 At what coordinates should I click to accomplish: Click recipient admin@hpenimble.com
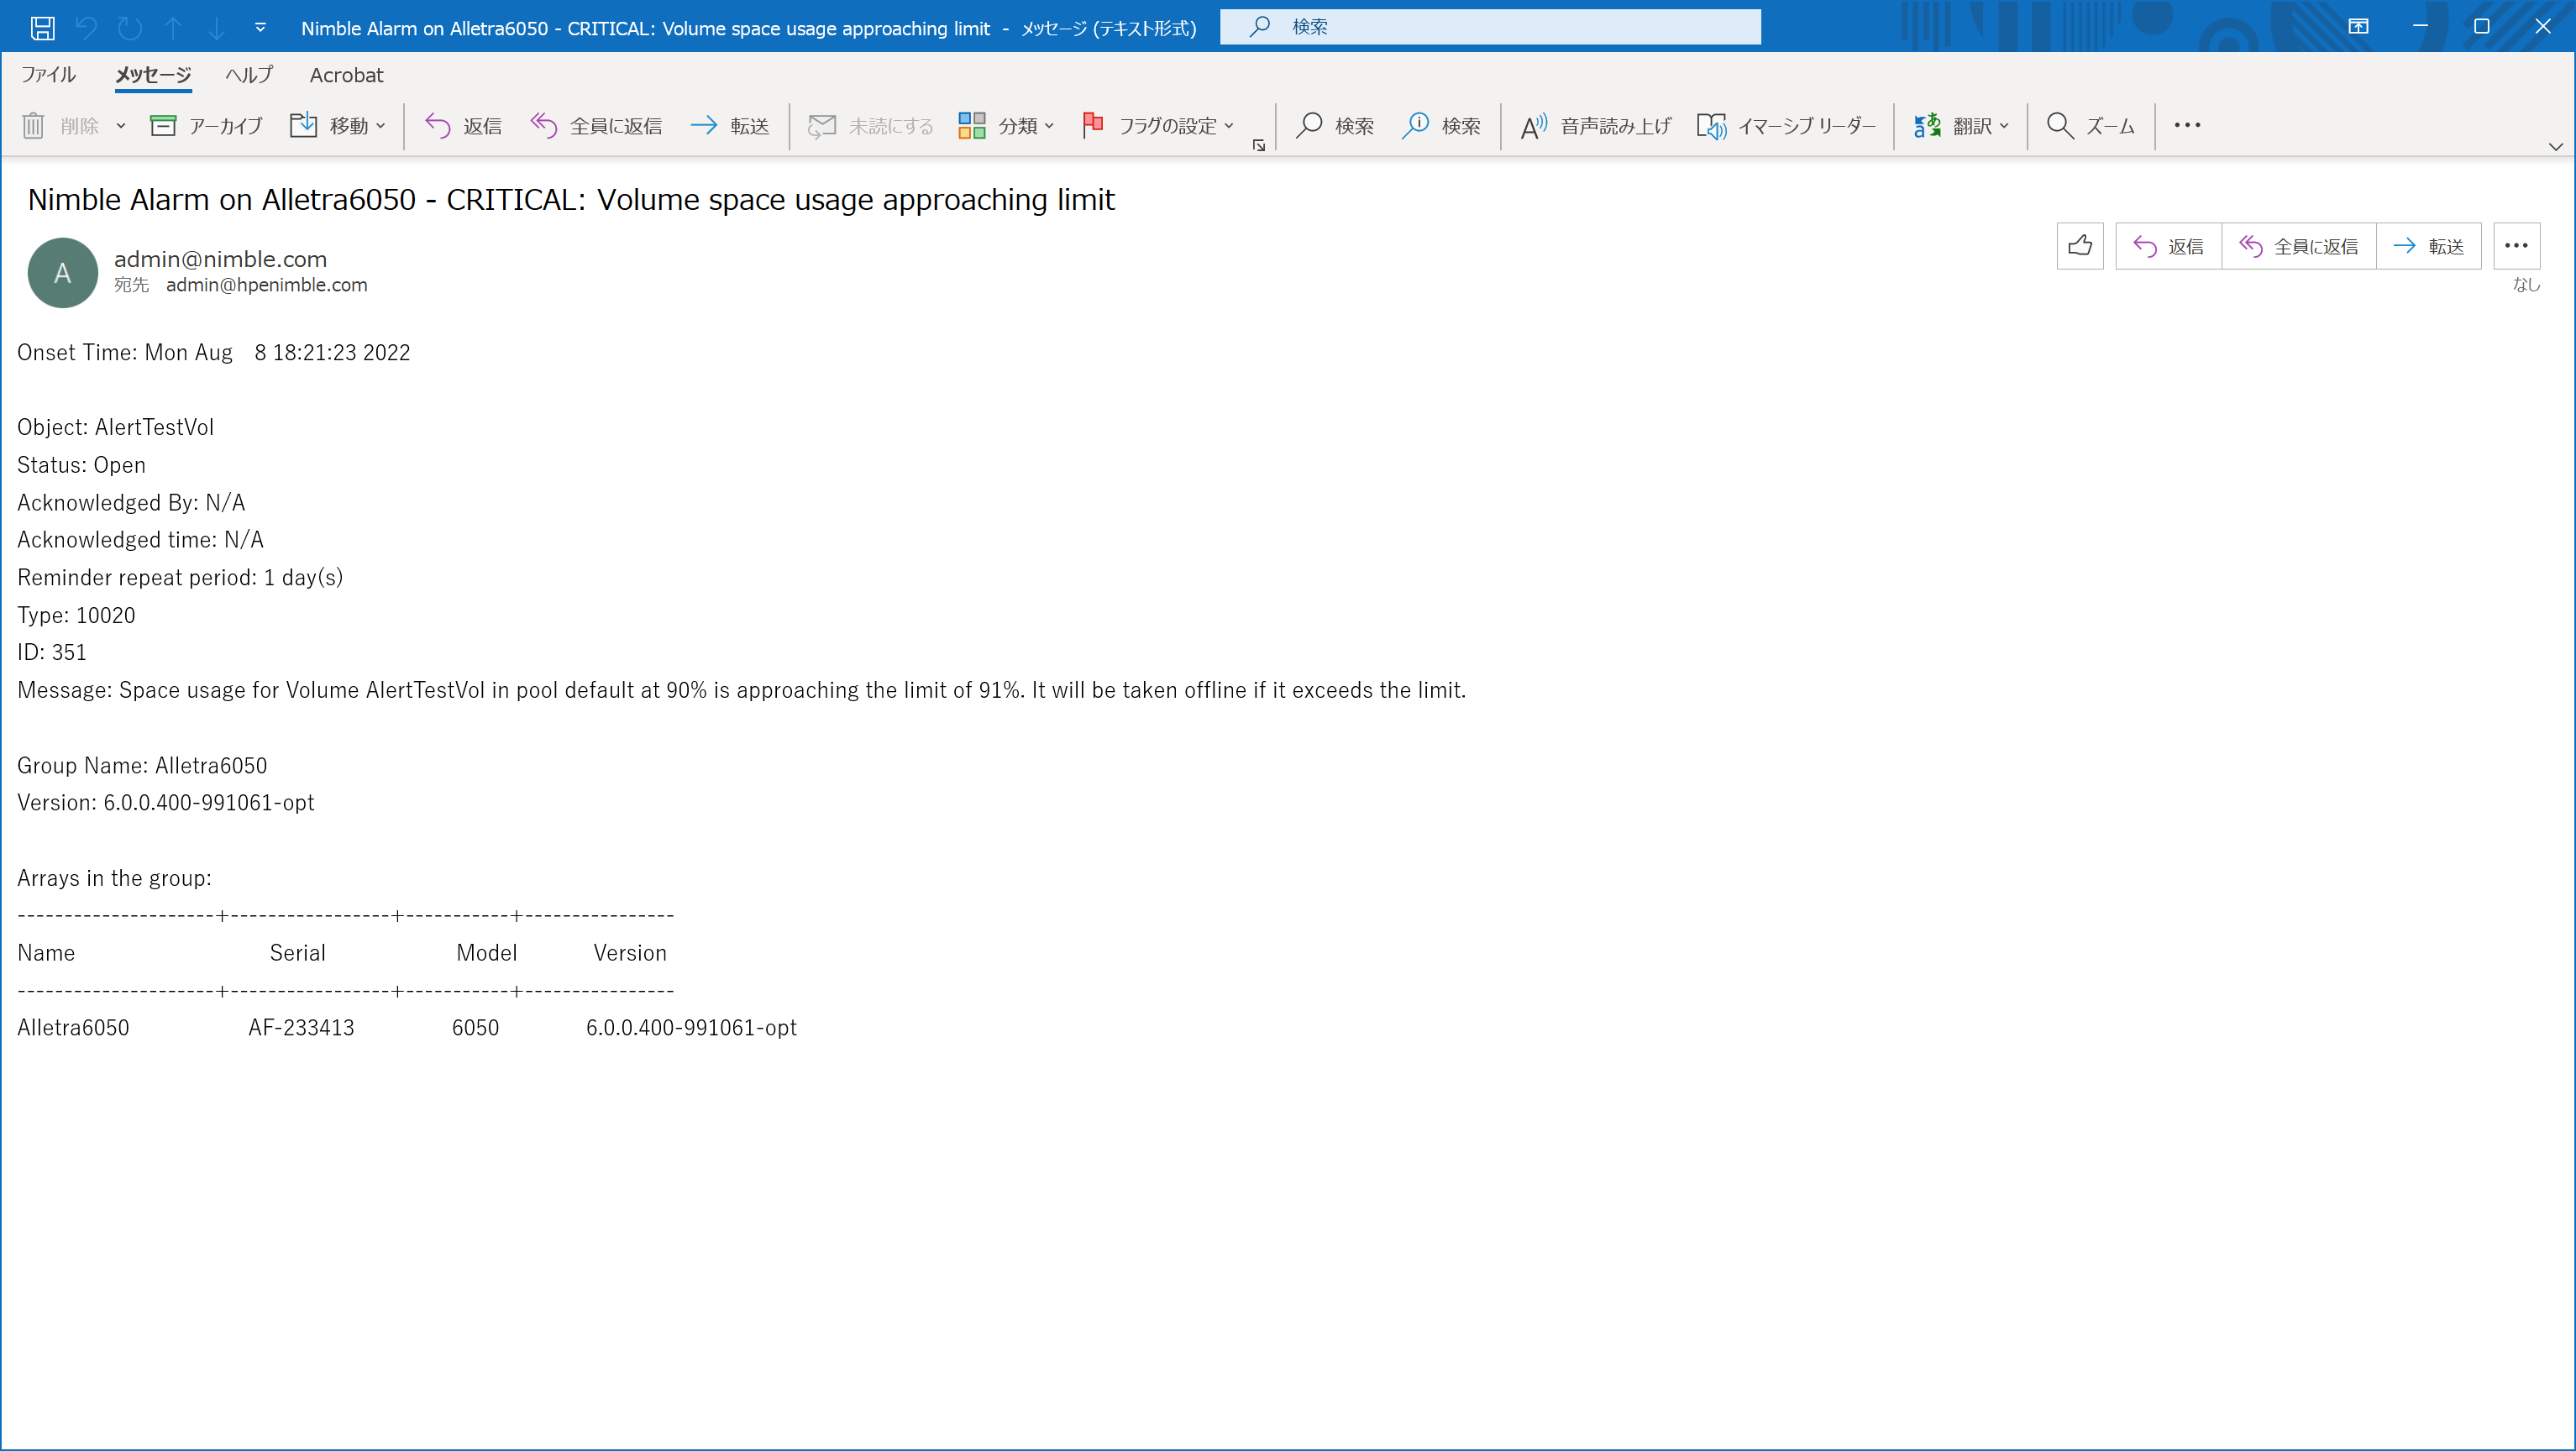coord(266,285)
